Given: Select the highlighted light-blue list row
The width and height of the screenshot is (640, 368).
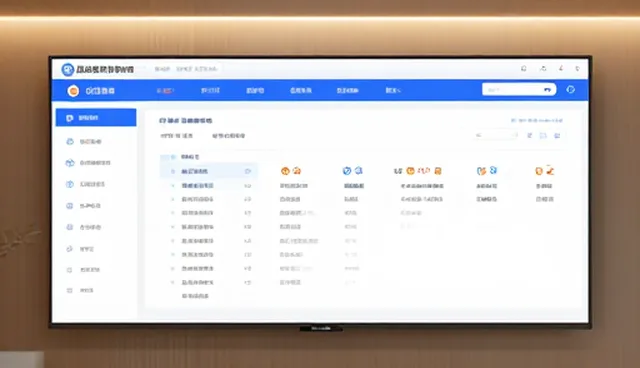Looking at the screenshot, I should pos(209,171).
